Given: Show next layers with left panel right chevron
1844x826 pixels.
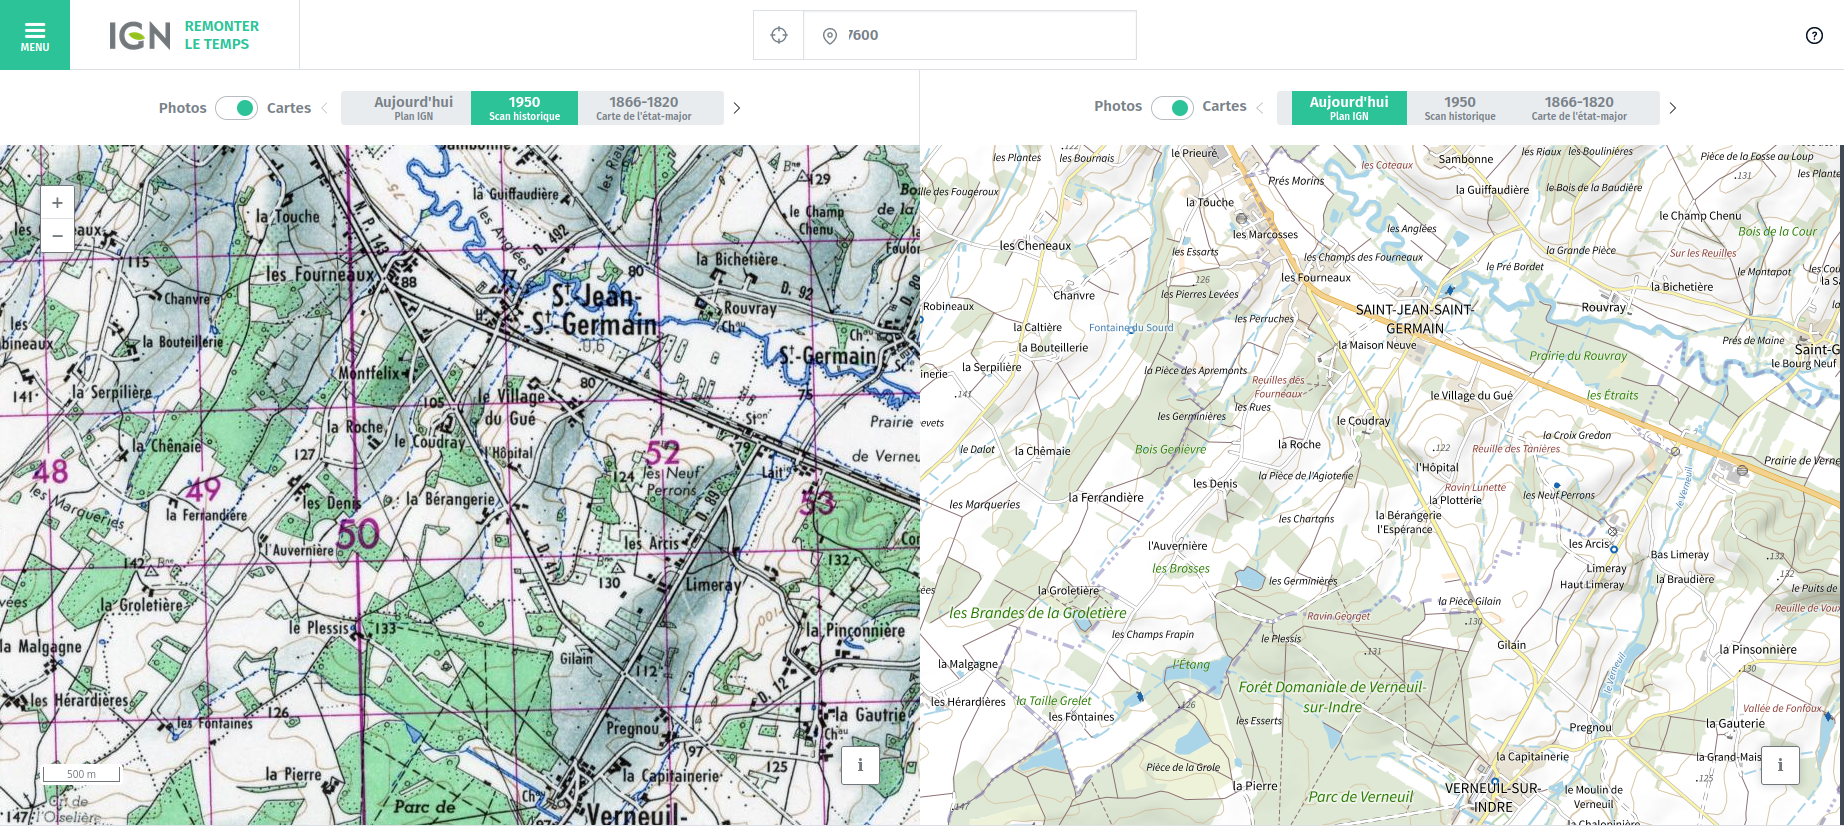Looking at the screenshot, I should 737,108.
